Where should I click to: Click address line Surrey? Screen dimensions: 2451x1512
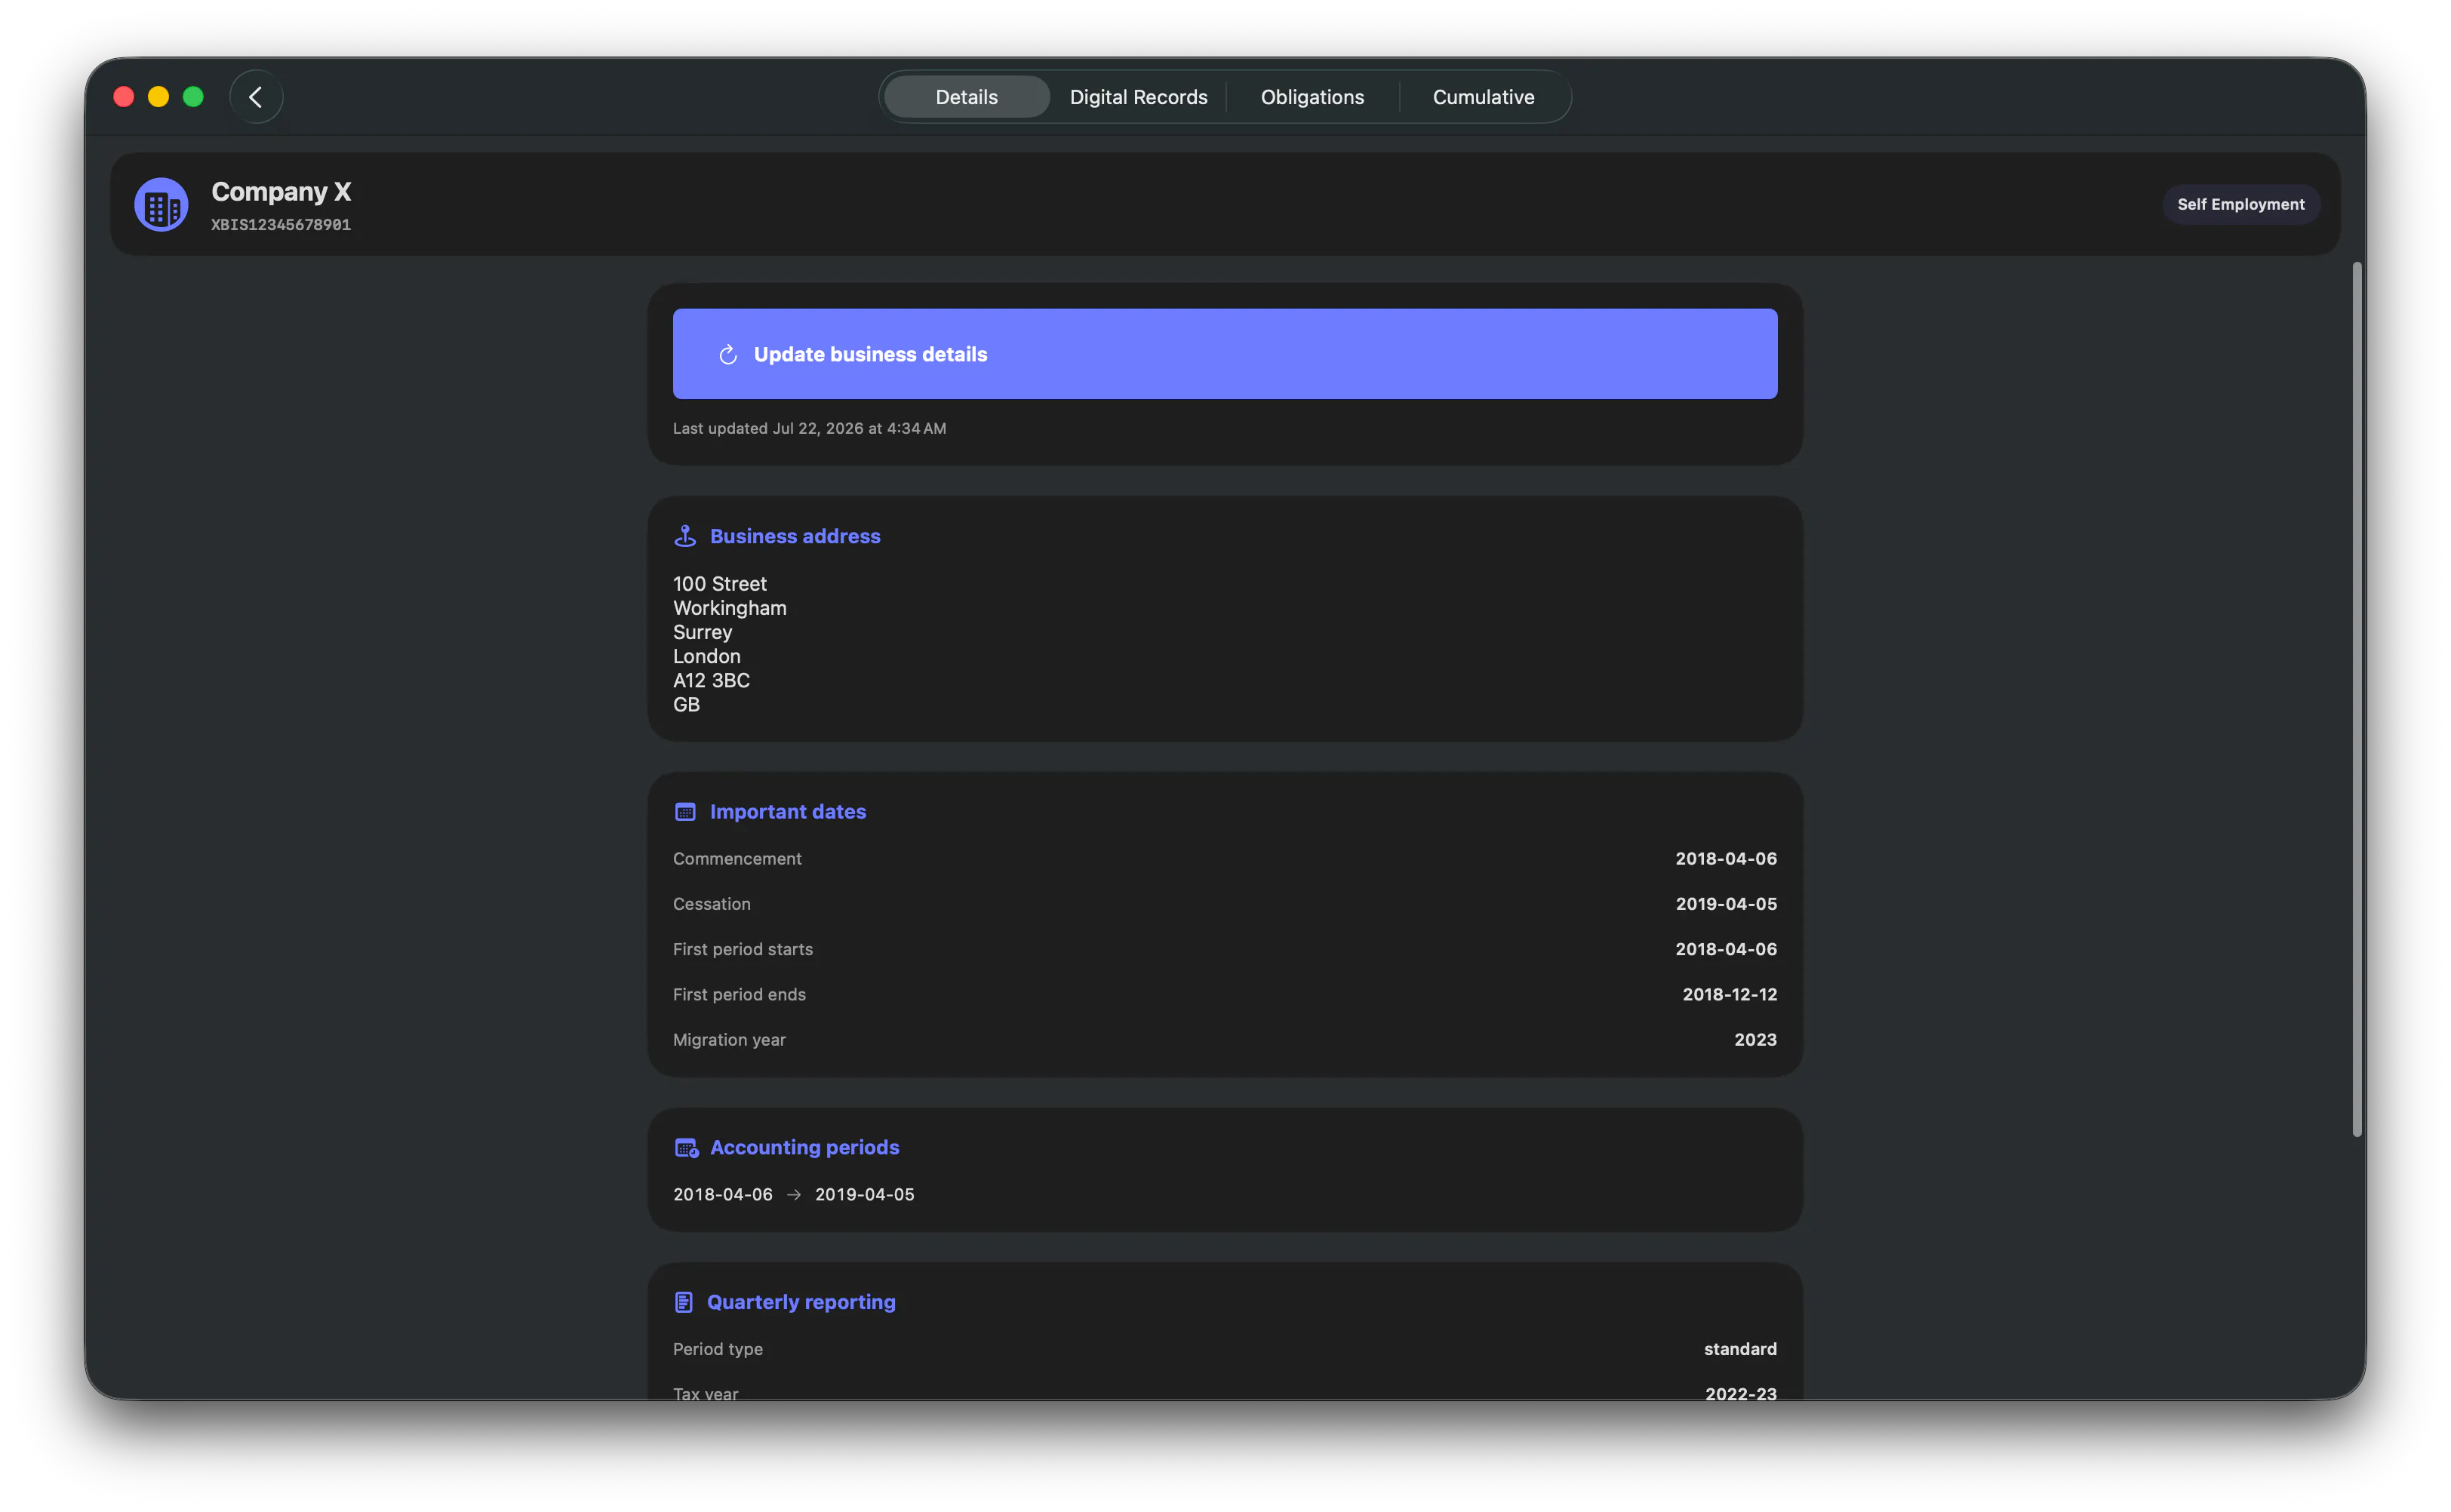click(x=702, y=632)
